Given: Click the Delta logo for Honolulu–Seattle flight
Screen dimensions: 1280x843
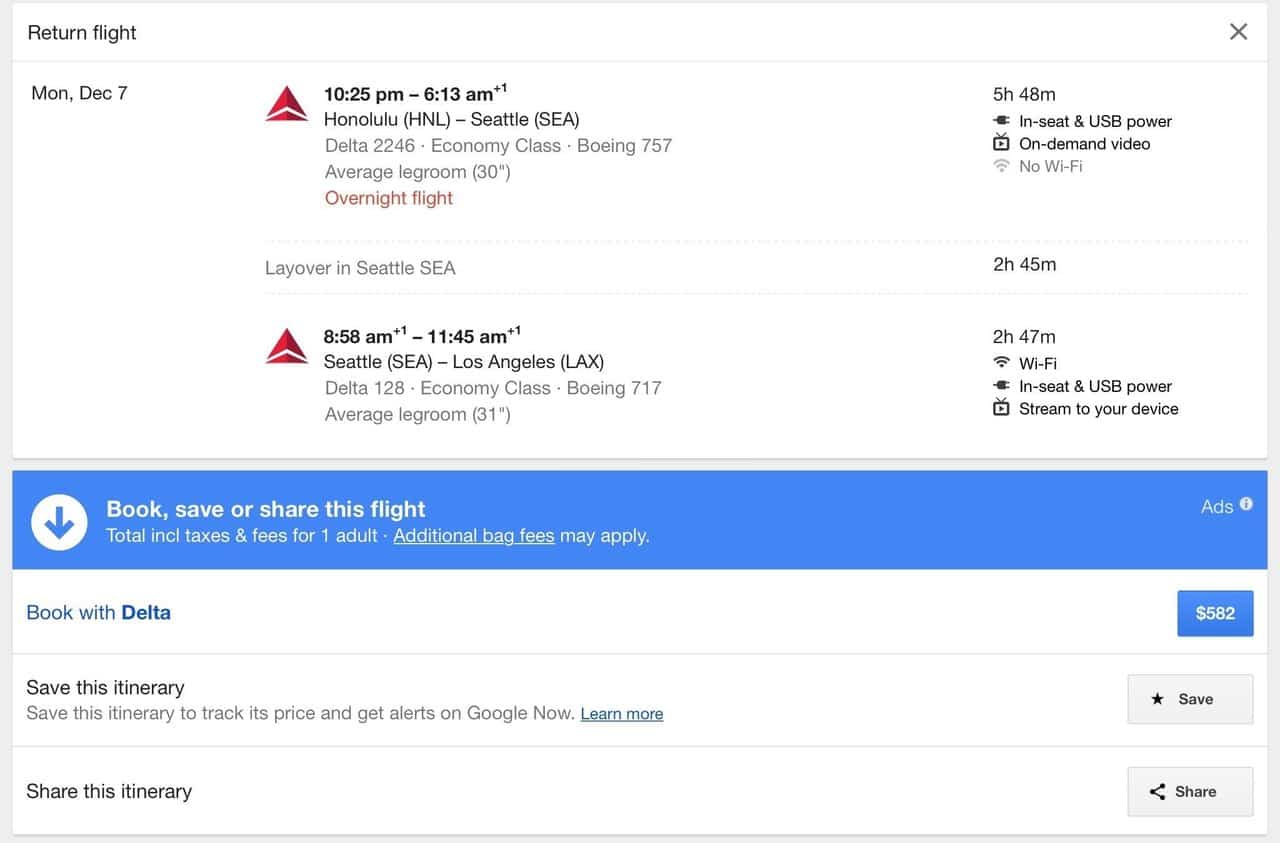Looking at the screenshot, I should point(287,105).
